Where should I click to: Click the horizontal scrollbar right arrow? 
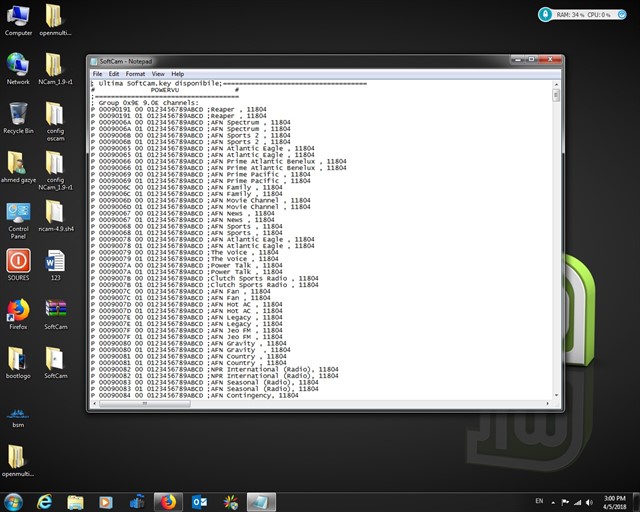click(x=547, y=403)
